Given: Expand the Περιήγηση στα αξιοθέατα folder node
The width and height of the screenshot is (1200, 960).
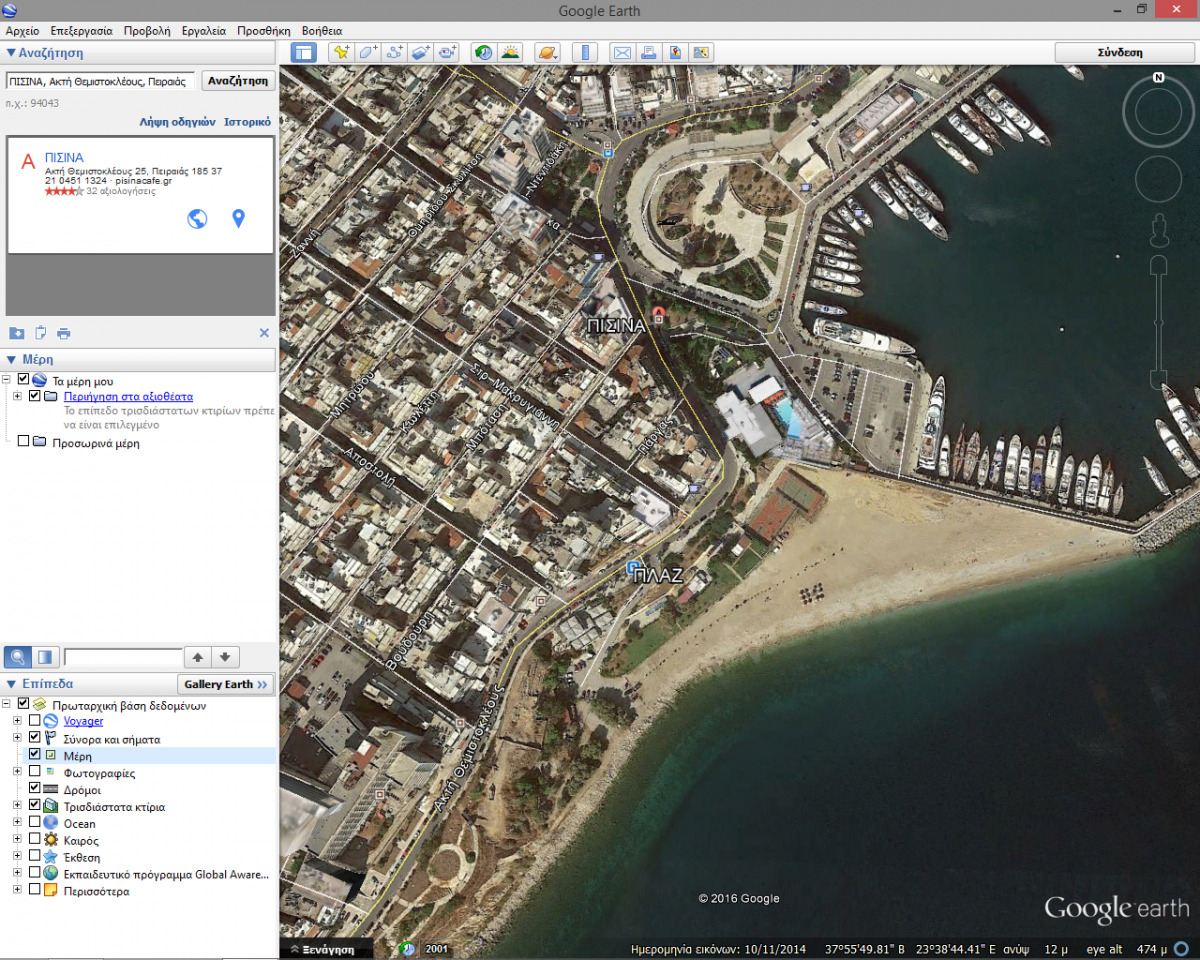Looking at the screenshot, I should tap(17, 397).
